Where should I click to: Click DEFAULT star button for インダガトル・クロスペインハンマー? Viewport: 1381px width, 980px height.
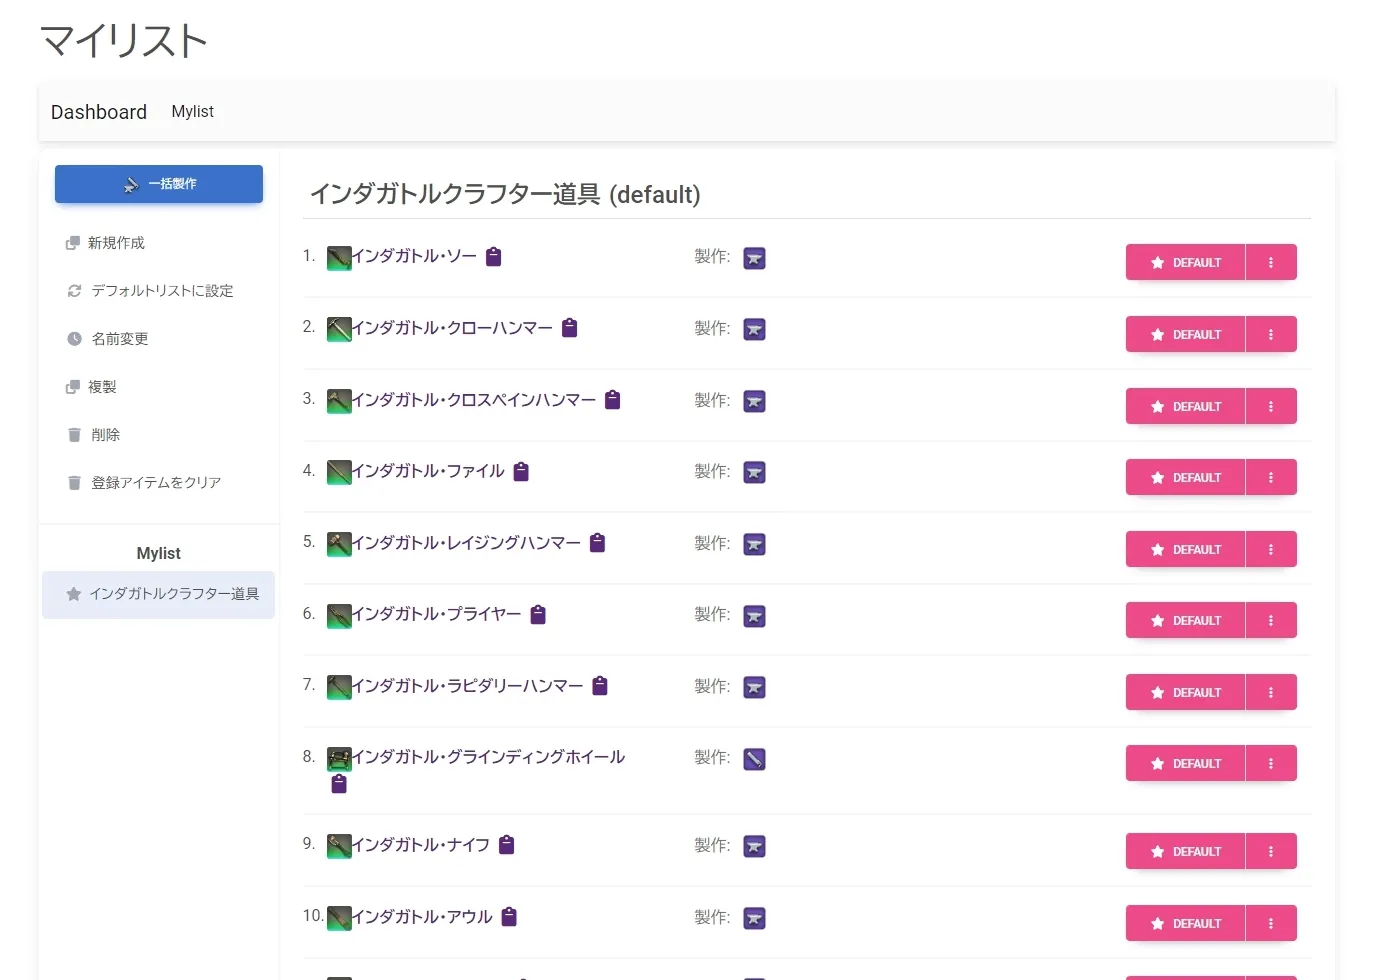coord(1185,406)
